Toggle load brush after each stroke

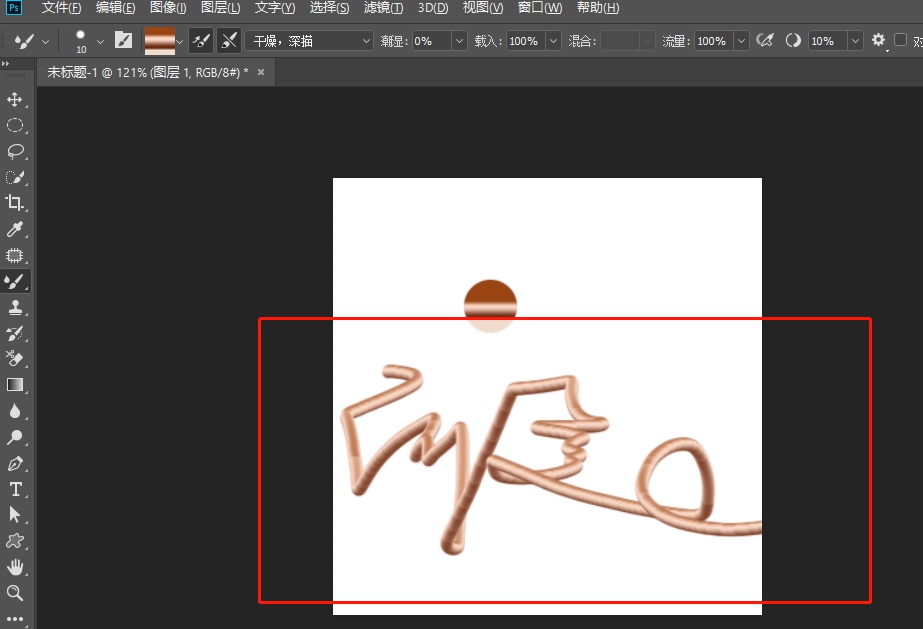[x=199, y=40]
